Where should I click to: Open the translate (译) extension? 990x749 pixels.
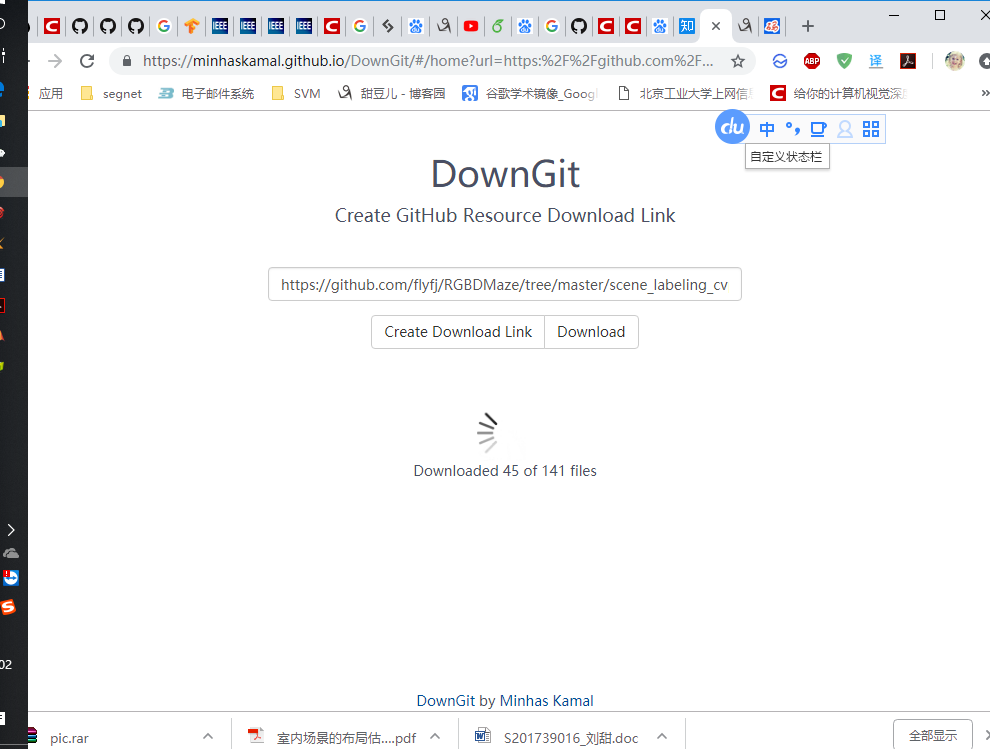(876, 61)
